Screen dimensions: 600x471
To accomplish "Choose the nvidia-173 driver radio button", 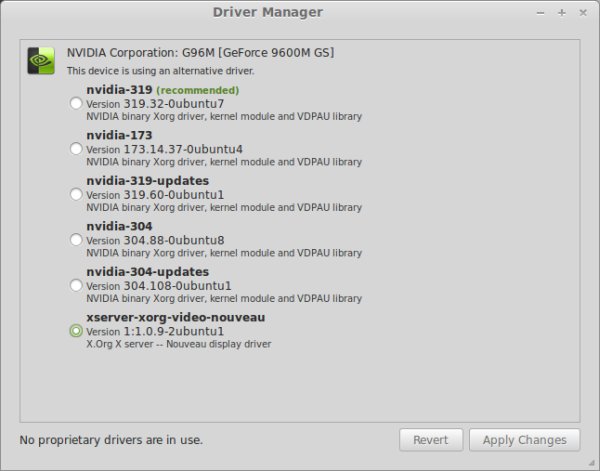I will tap(76, 149).
